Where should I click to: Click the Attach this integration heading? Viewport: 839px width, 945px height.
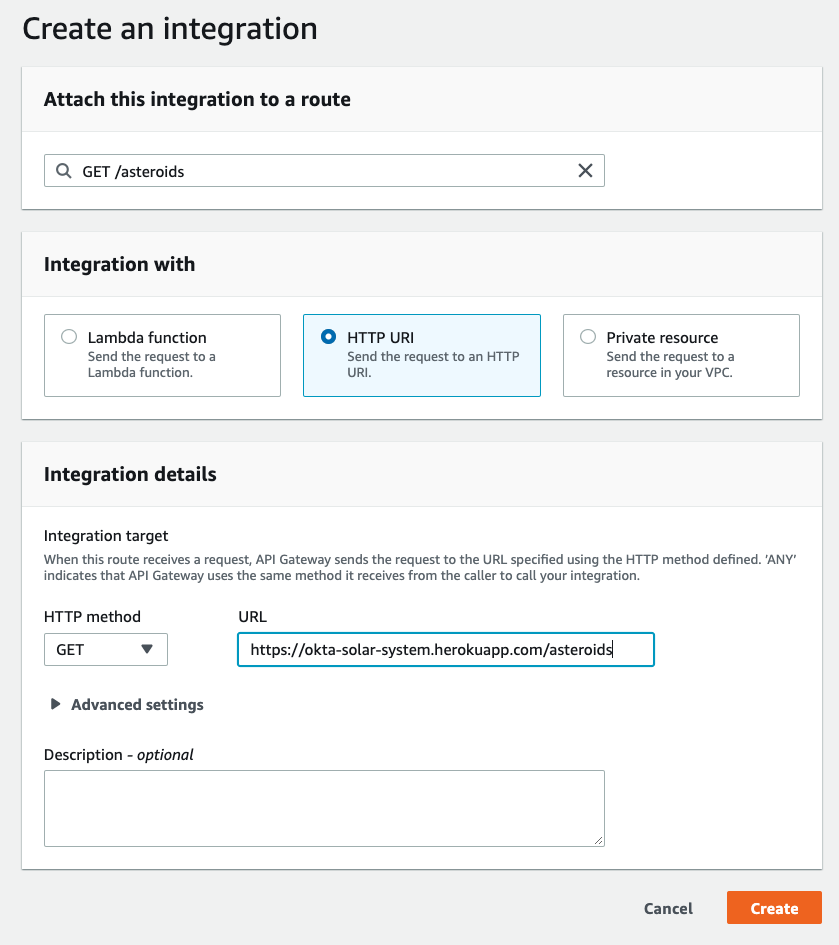point(197,99)
